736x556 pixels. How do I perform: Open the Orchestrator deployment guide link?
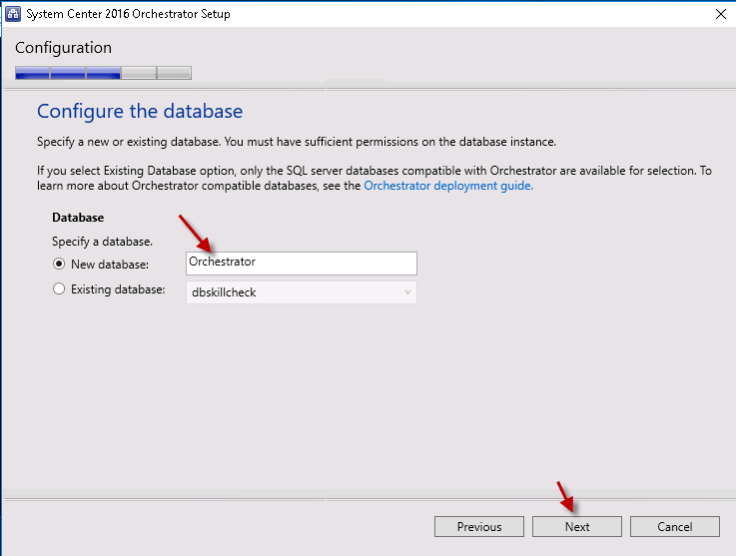[448, 185]
